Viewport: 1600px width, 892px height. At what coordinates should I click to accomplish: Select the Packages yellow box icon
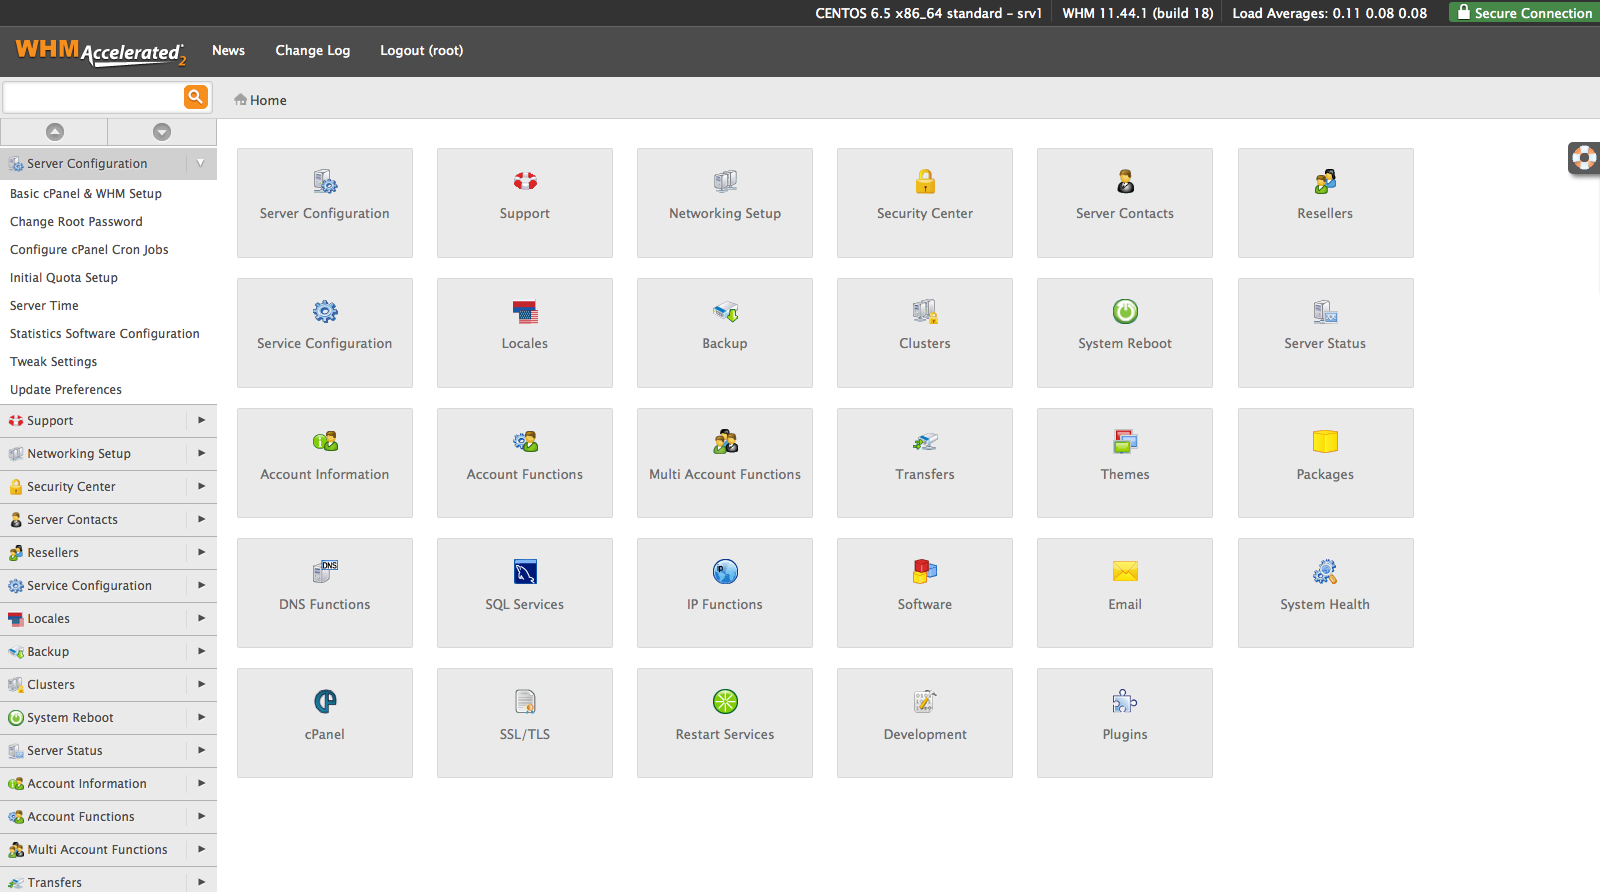(1325, 442)
